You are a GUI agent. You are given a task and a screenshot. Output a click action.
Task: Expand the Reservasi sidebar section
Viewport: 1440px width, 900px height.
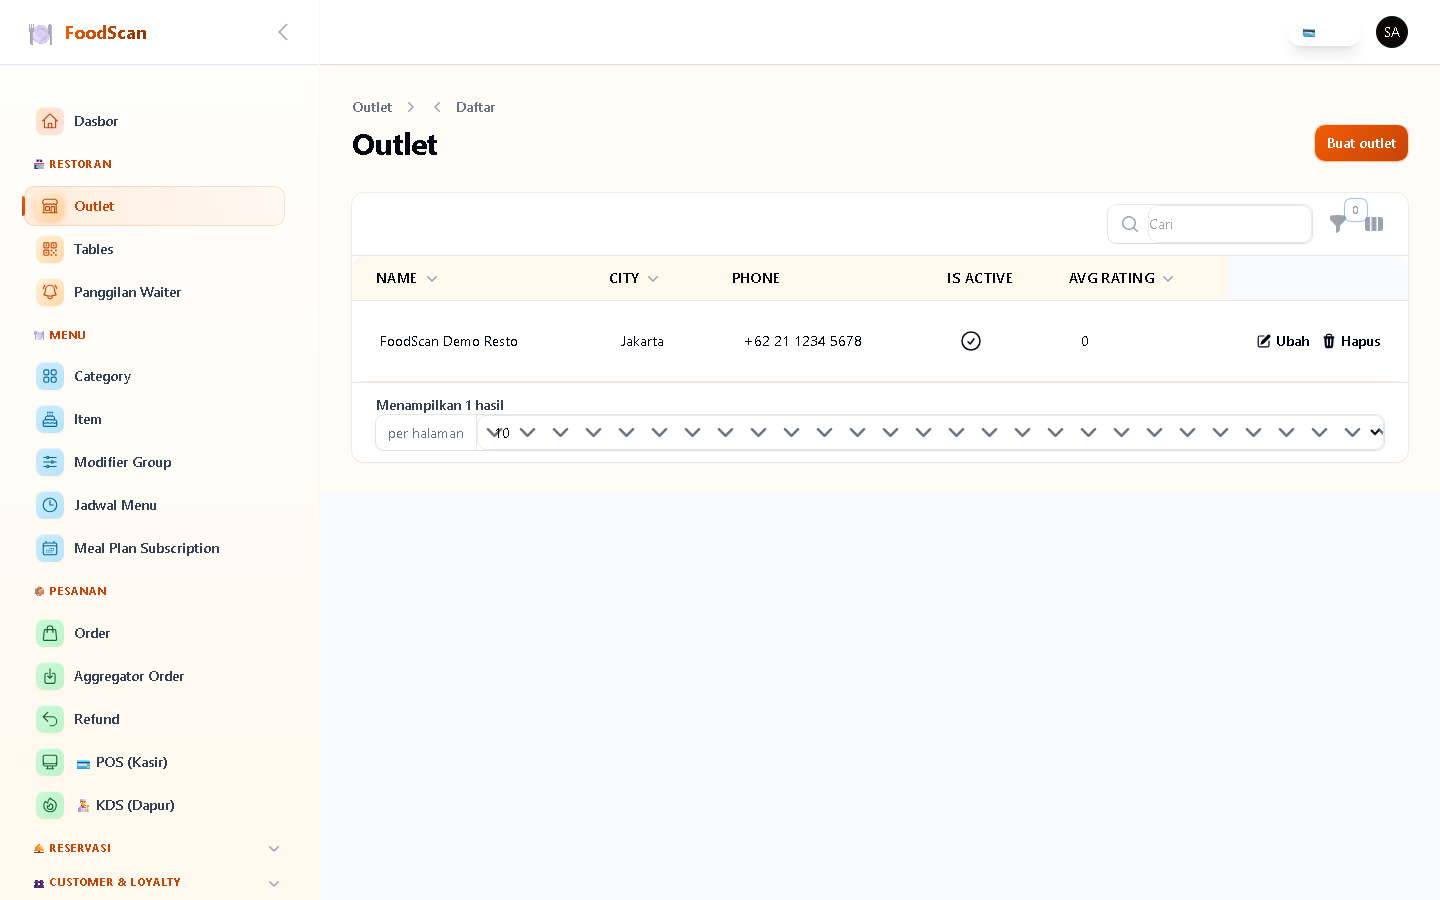click(274, 848)
